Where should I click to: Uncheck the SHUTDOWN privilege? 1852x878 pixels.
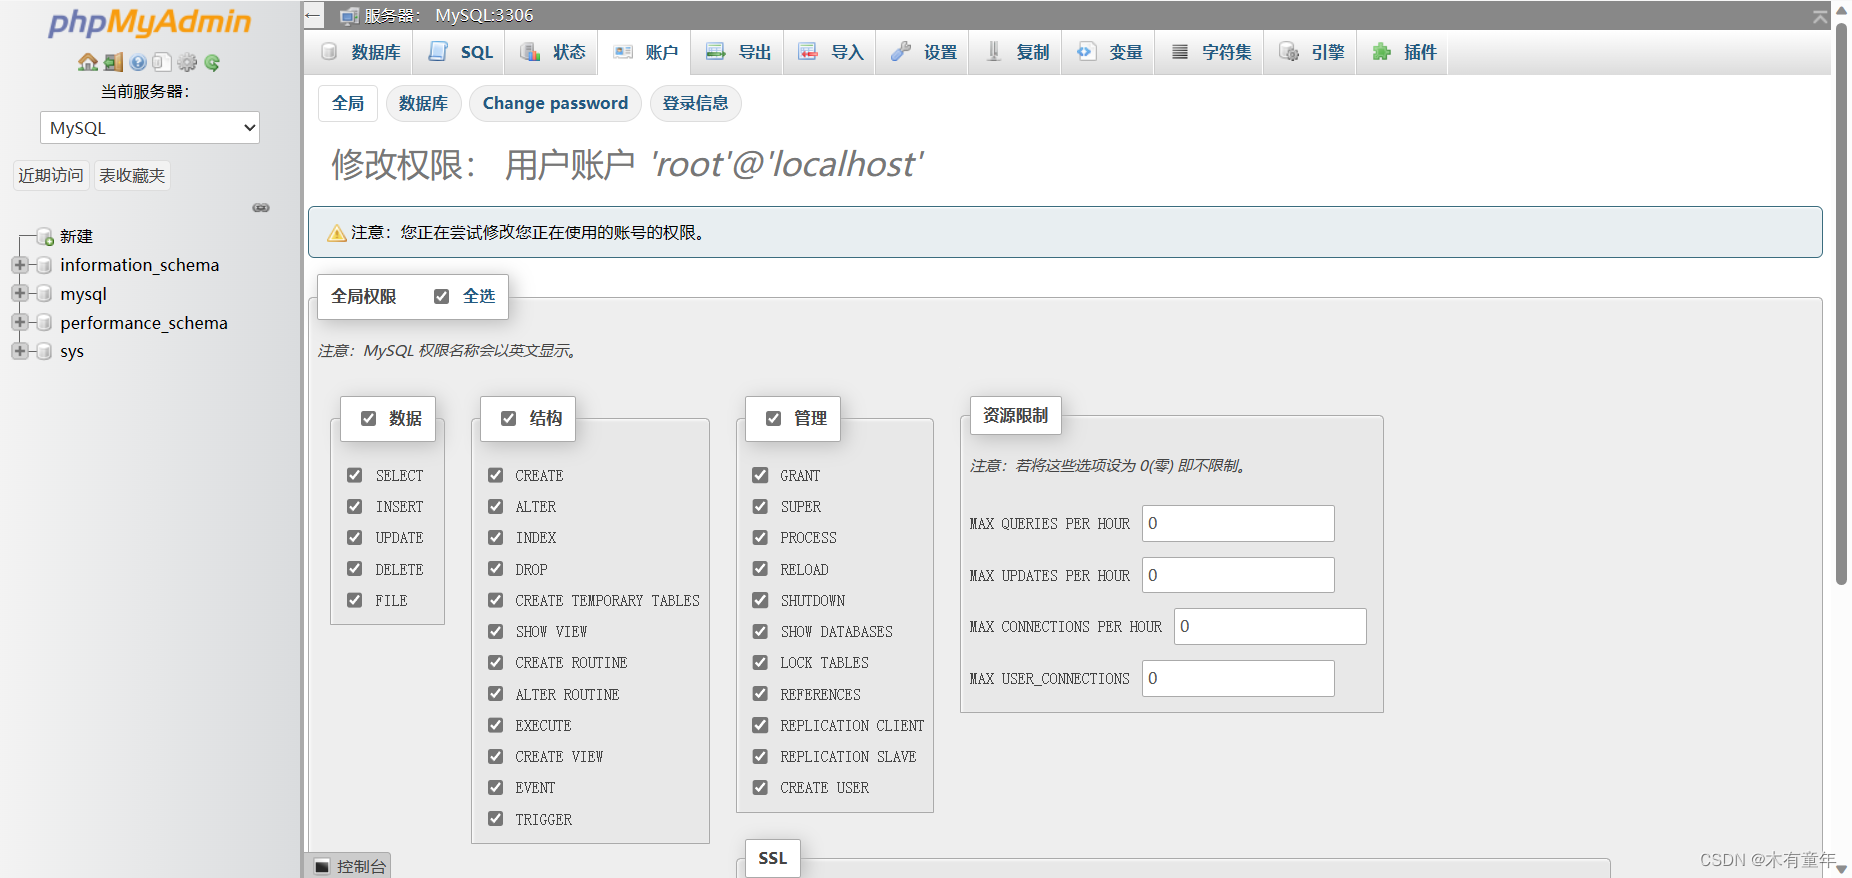[760, 600]
